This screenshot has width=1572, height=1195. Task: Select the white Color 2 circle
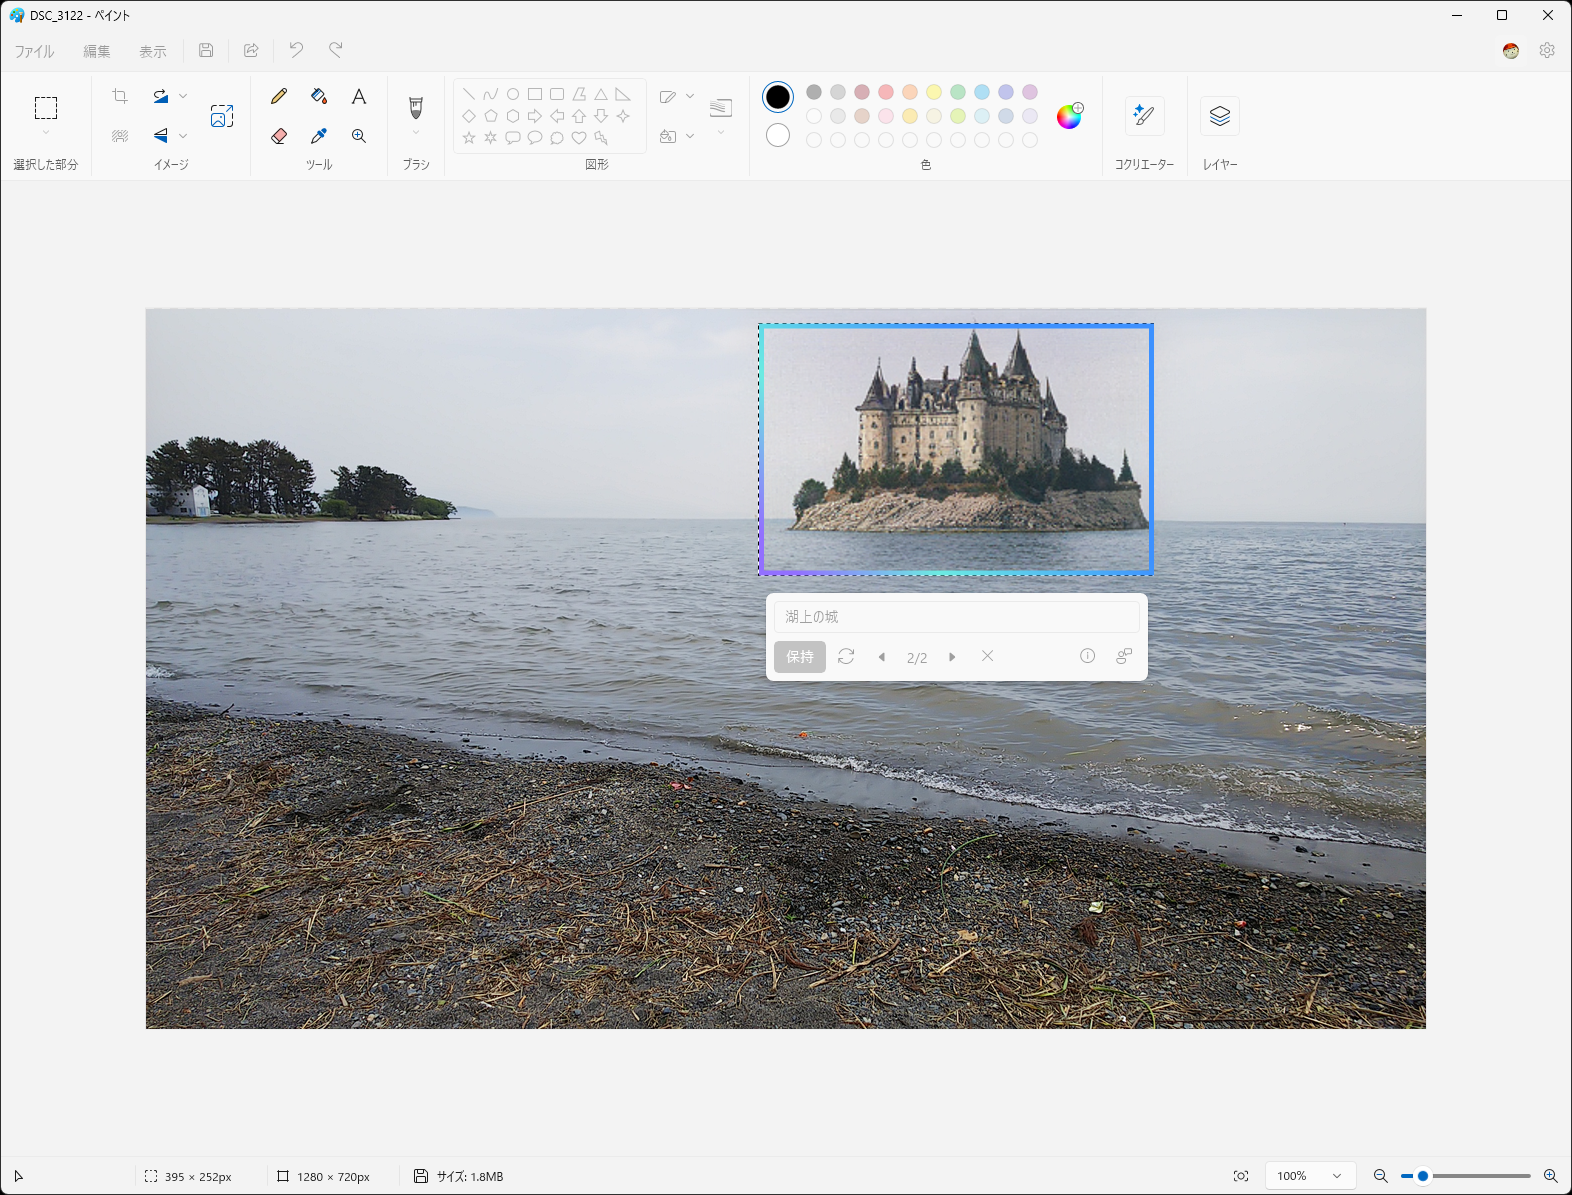tap(778, 135)
